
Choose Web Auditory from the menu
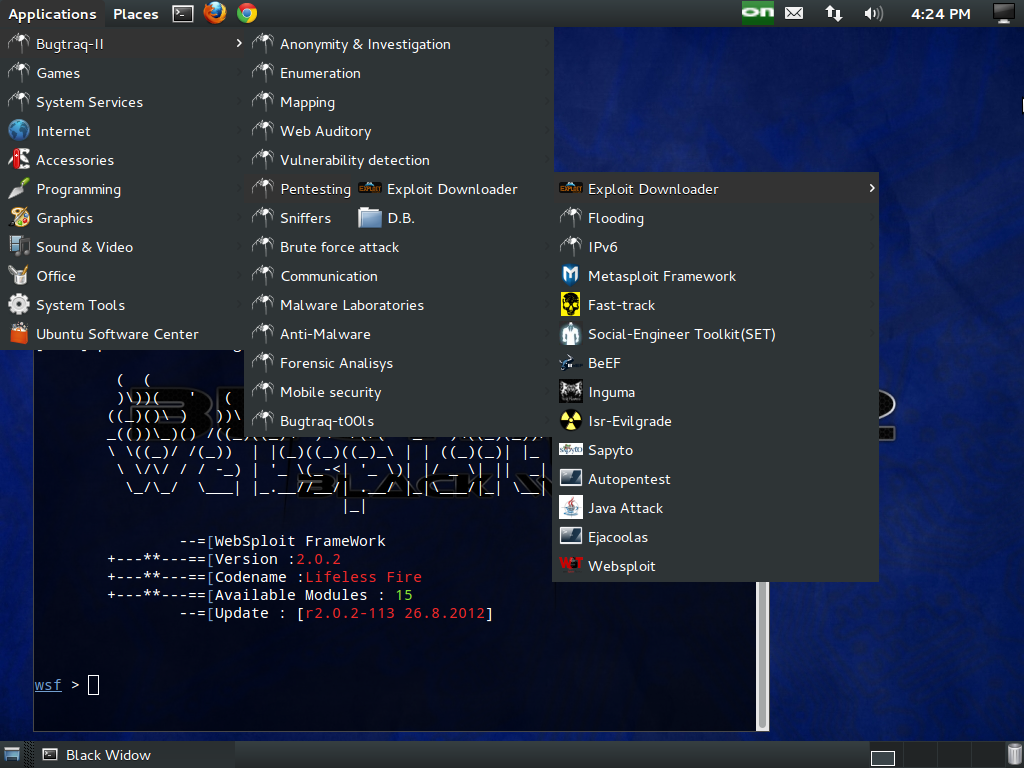point(400,131)
